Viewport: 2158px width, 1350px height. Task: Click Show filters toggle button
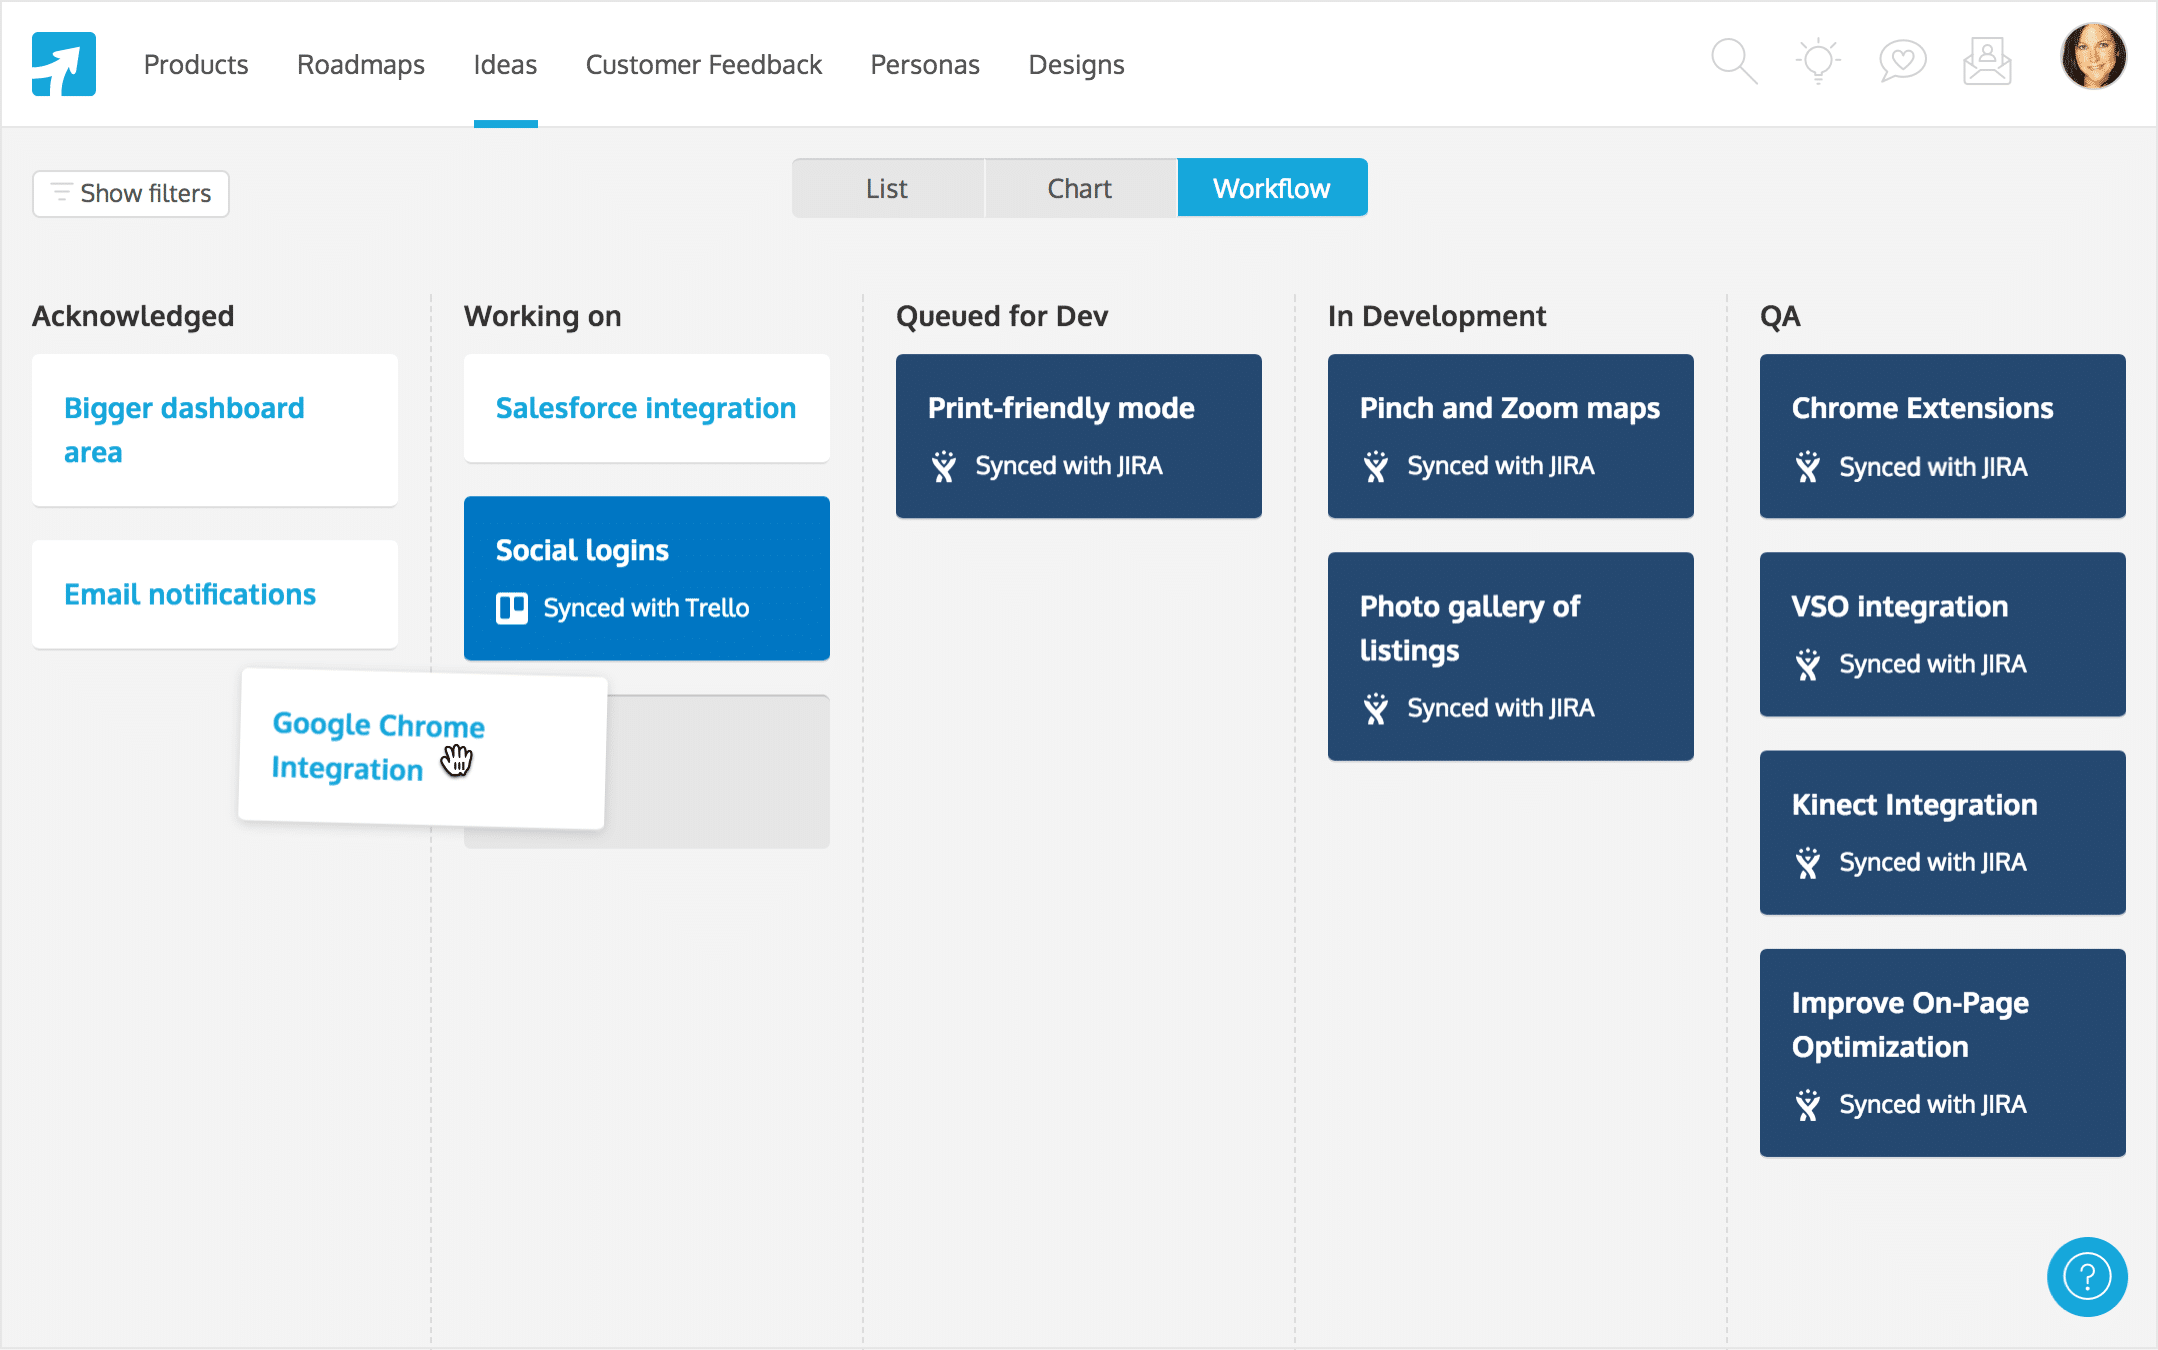point(129,193)
